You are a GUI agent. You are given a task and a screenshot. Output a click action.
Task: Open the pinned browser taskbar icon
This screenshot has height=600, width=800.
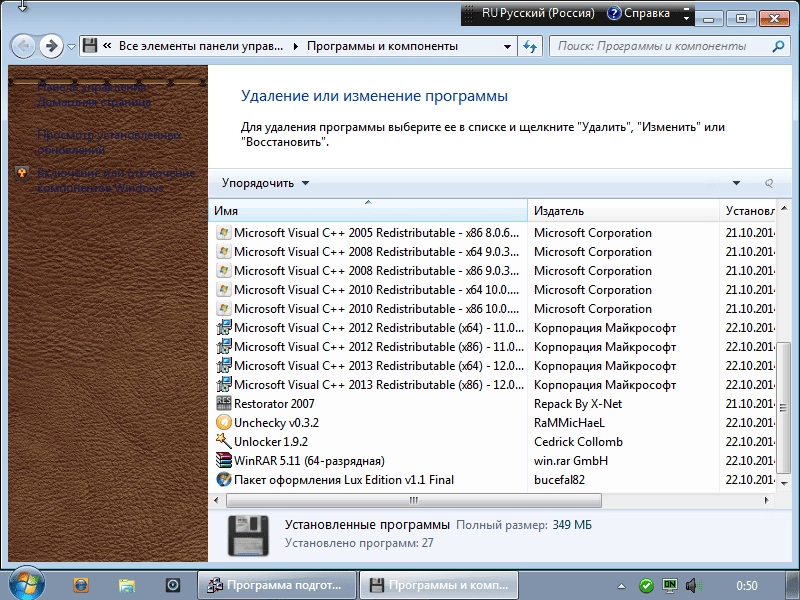click(81, 585)
